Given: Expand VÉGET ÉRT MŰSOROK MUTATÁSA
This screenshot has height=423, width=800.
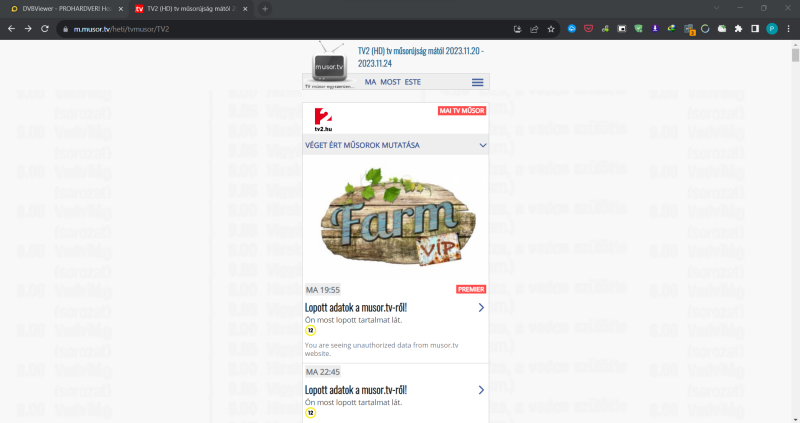Looking at the screenshot, I should [395, 145].
